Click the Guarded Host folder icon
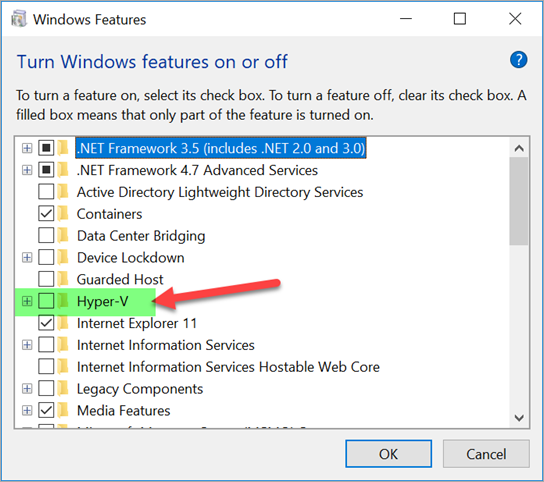Image resolution: width=544 pixels, height=482 pixels. (63, 279)
